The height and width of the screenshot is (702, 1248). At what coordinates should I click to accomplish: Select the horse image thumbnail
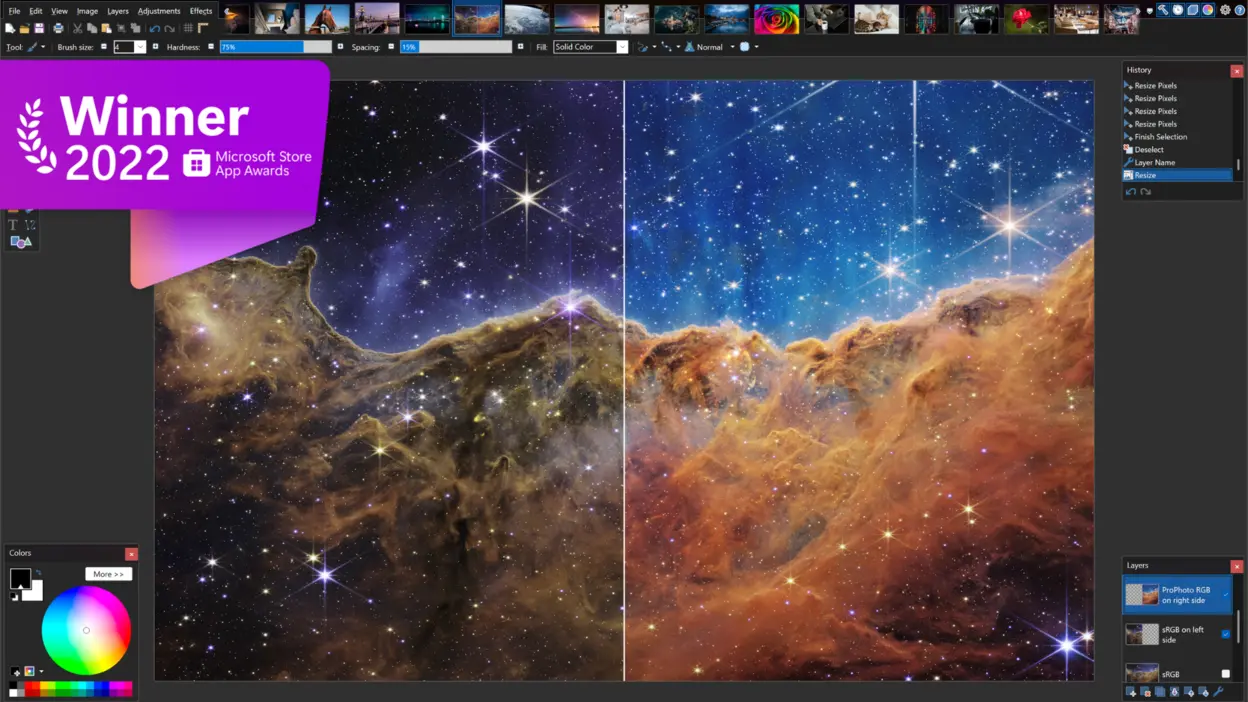[x=326, y=19]
